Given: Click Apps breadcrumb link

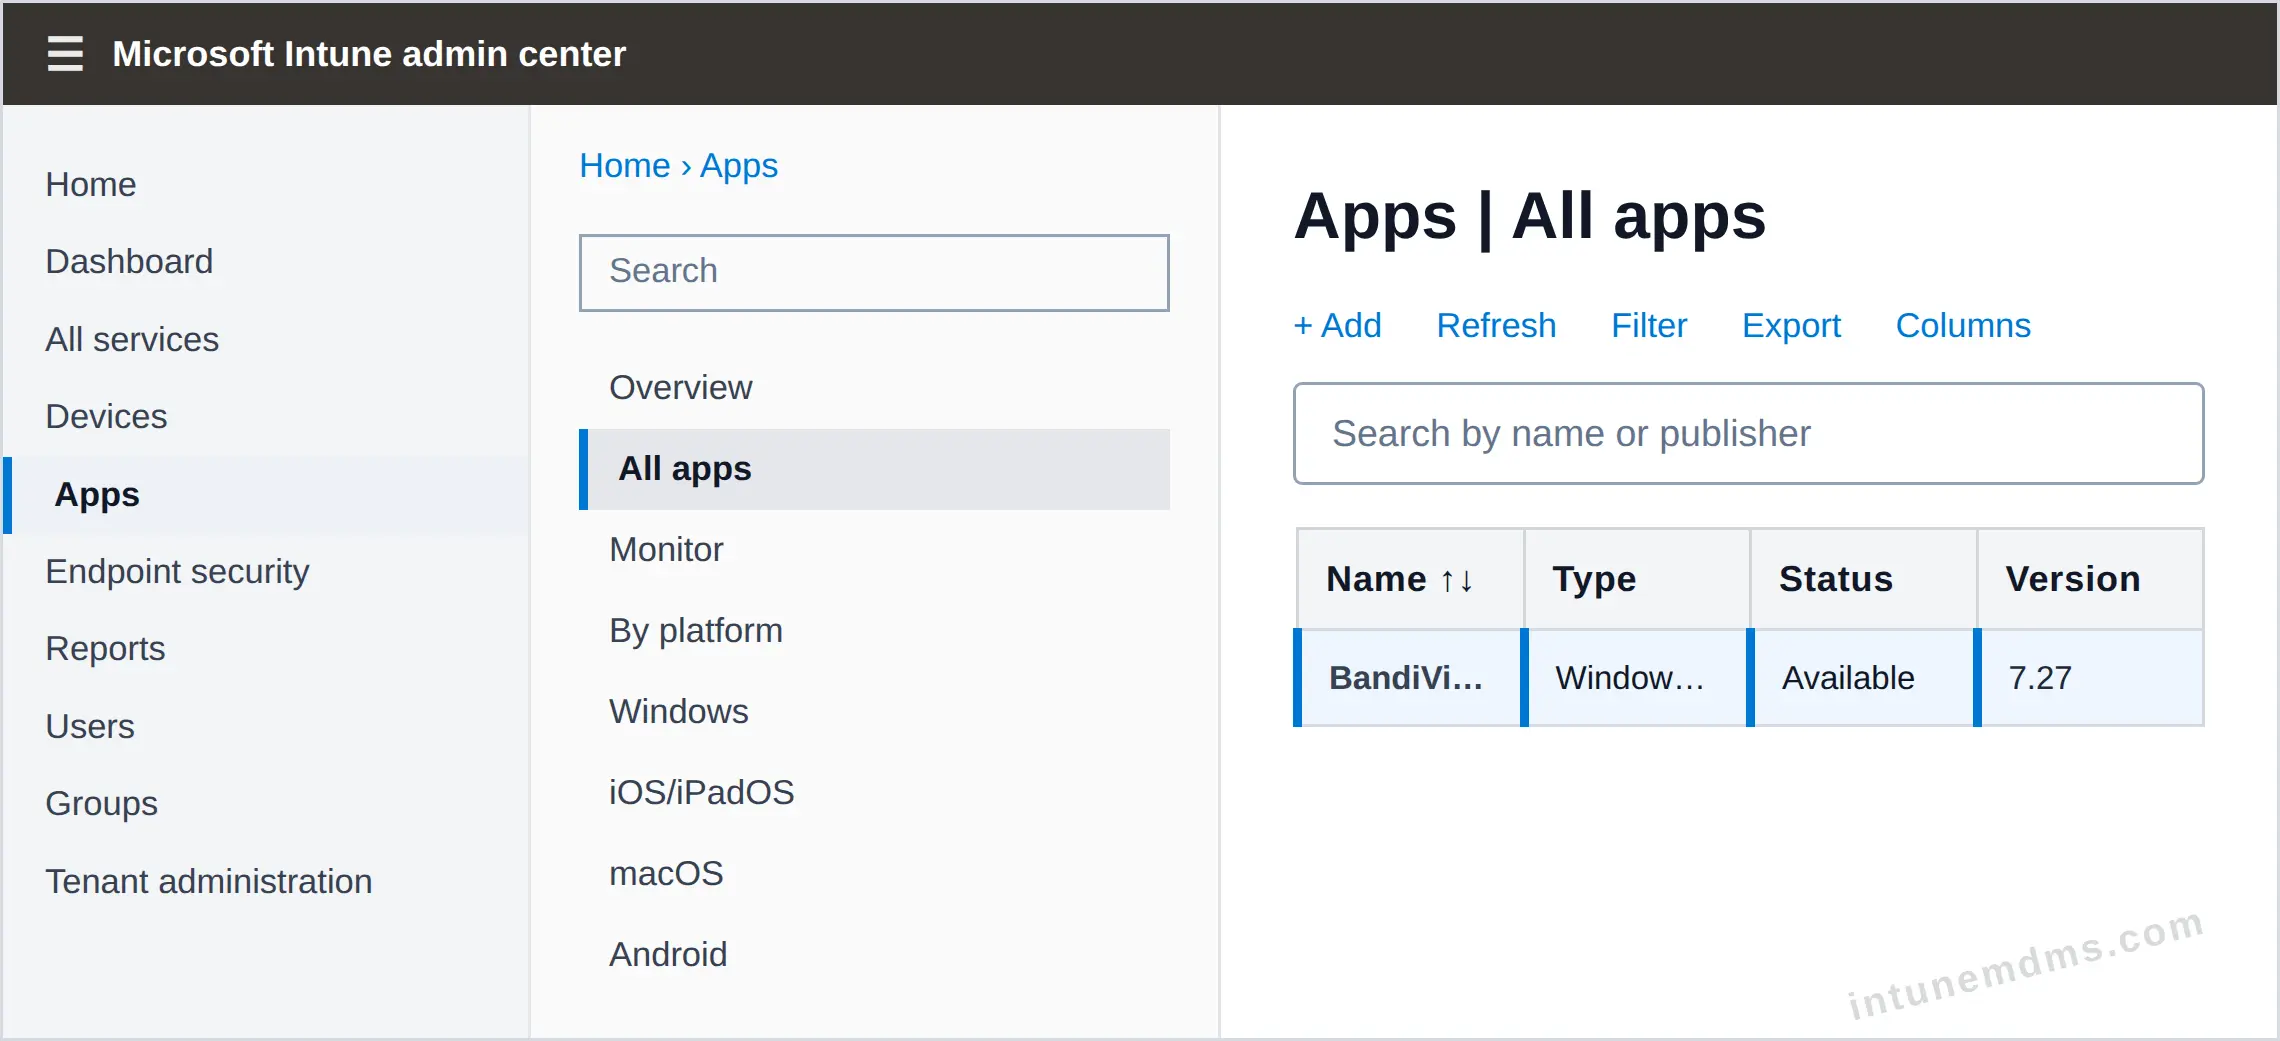Looking at the screenshot, I should tap(738, 165).
